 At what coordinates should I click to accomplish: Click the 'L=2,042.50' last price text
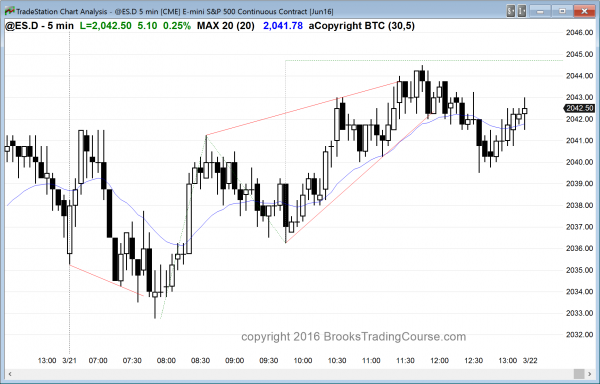pos(106,26)
